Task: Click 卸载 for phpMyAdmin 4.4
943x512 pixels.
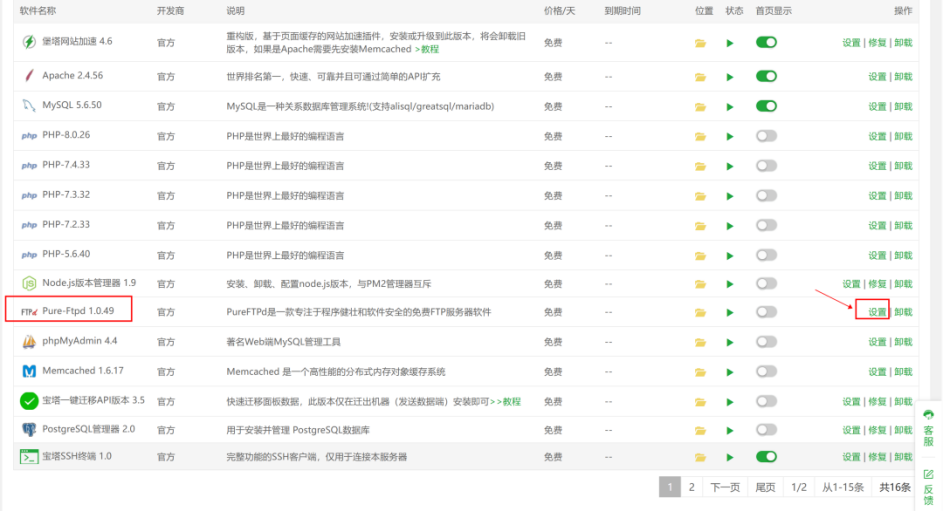Action: pos(903,342)
